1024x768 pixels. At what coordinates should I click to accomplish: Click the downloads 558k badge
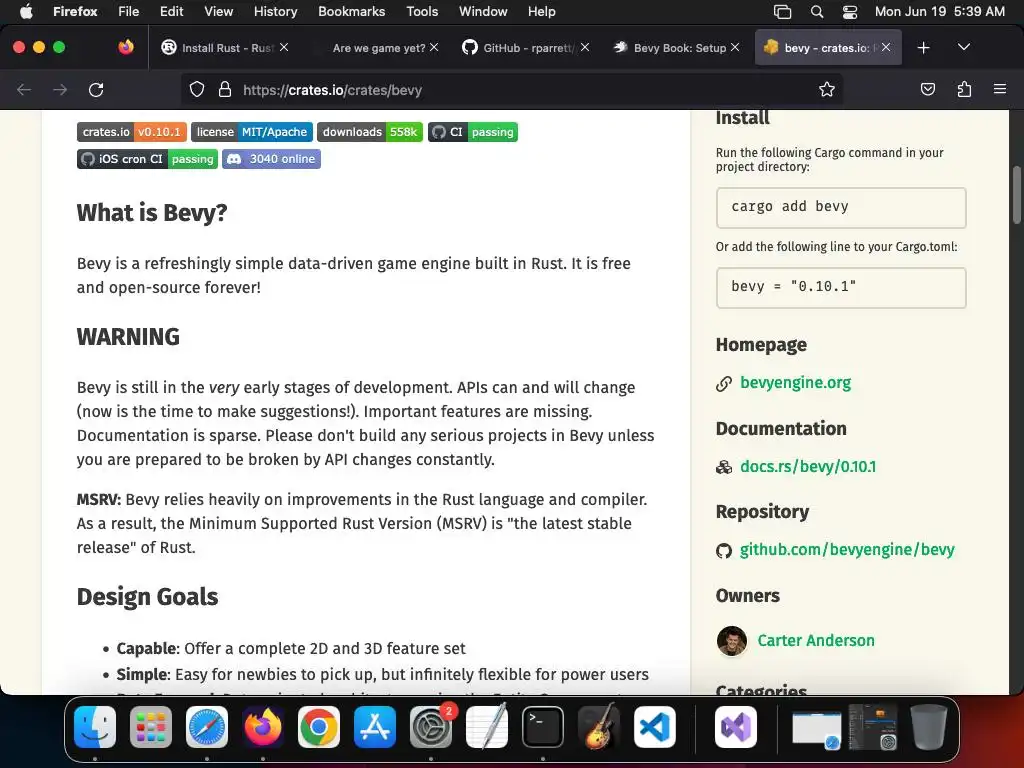[x=370, y=132]
